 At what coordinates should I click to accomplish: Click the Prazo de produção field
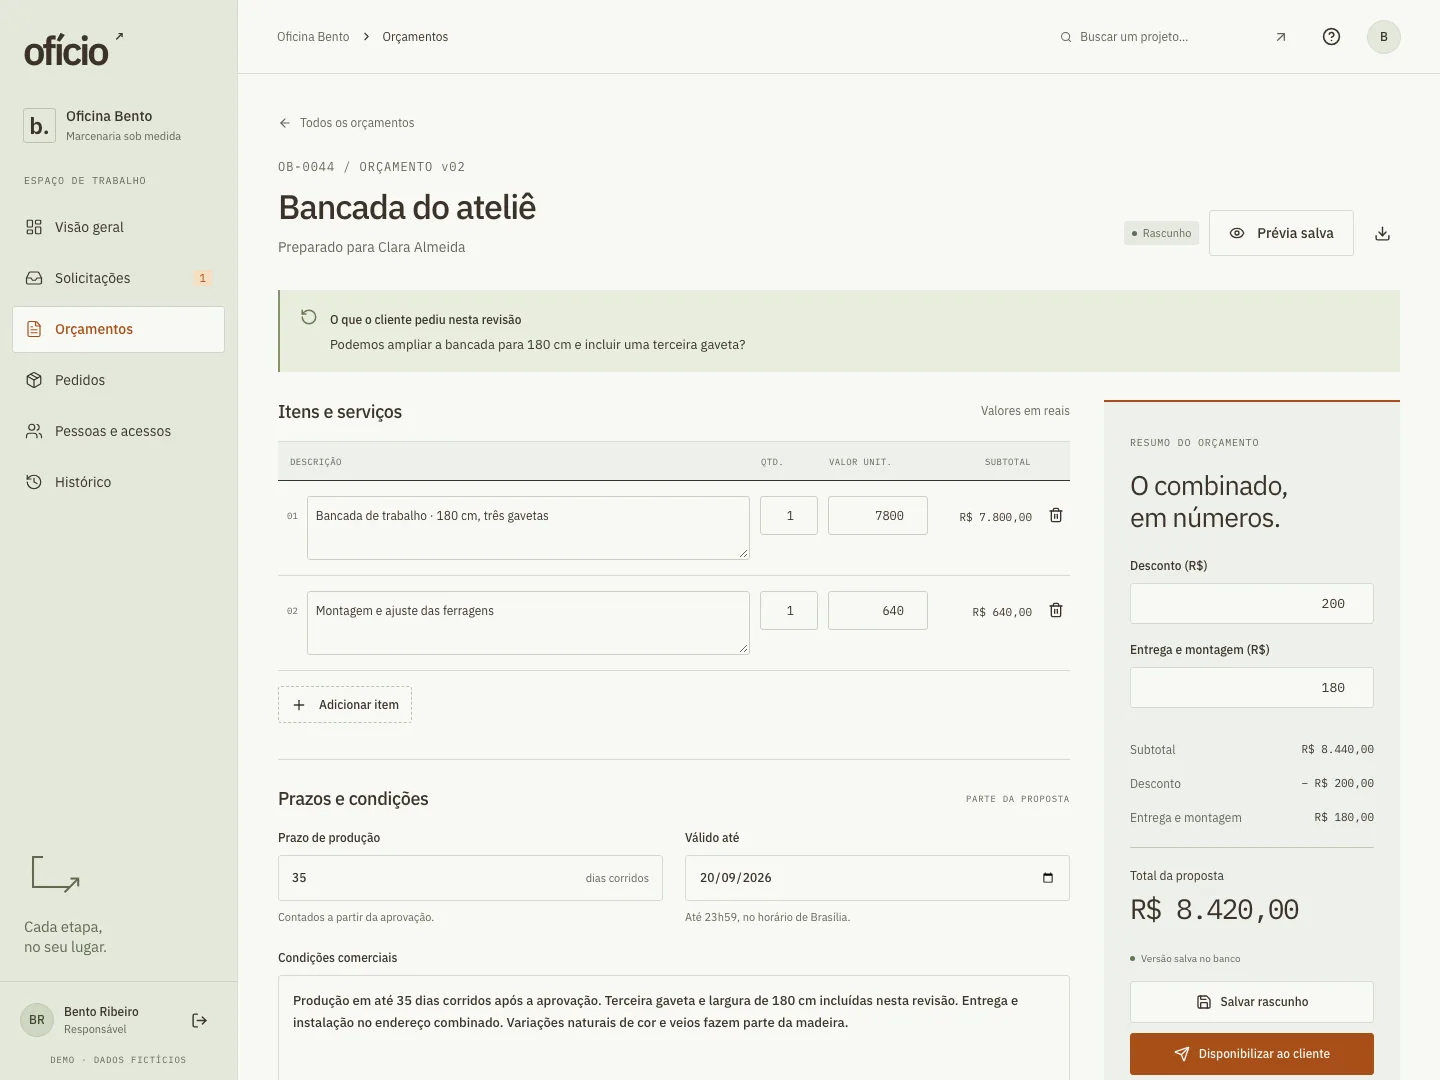point(470,878)
